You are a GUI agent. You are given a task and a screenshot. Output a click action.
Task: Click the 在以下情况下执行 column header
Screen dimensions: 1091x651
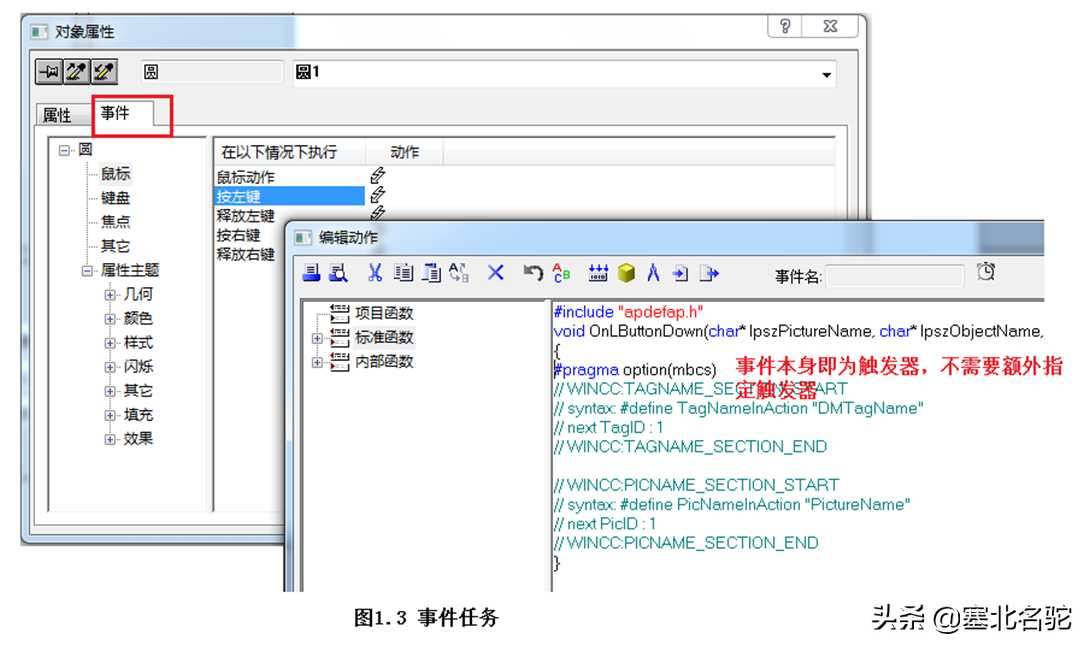click(x=289, y=152)
